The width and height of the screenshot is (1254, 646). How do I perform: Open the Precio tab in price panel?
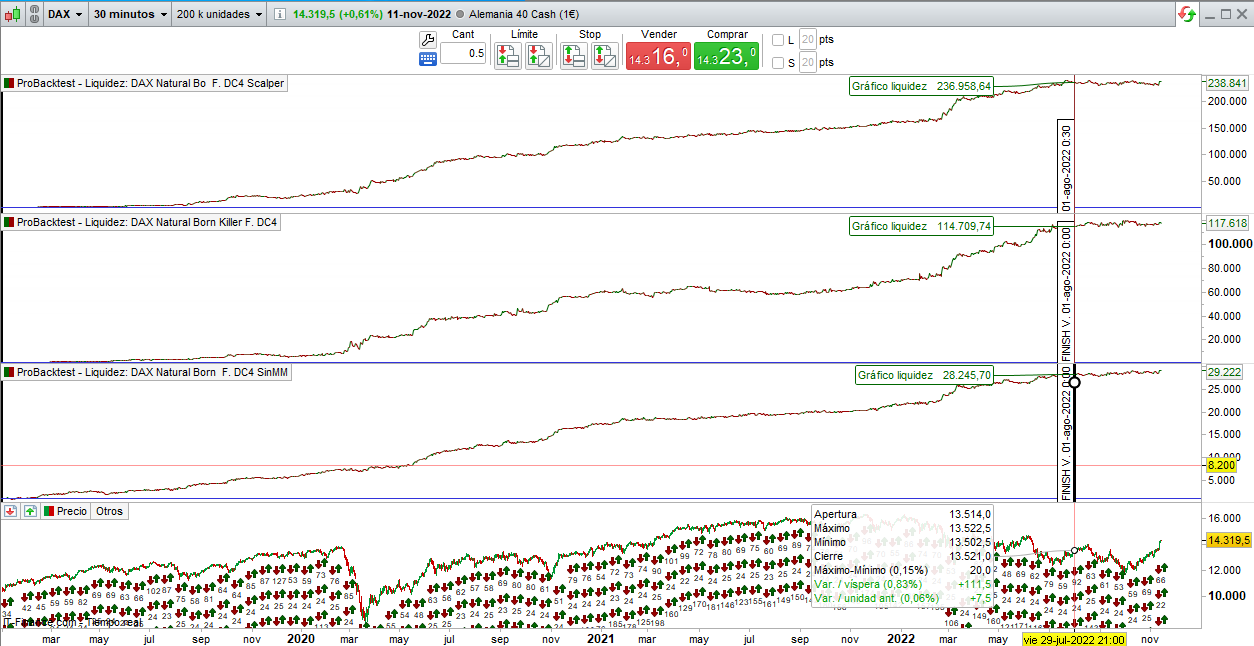point(65,511)
